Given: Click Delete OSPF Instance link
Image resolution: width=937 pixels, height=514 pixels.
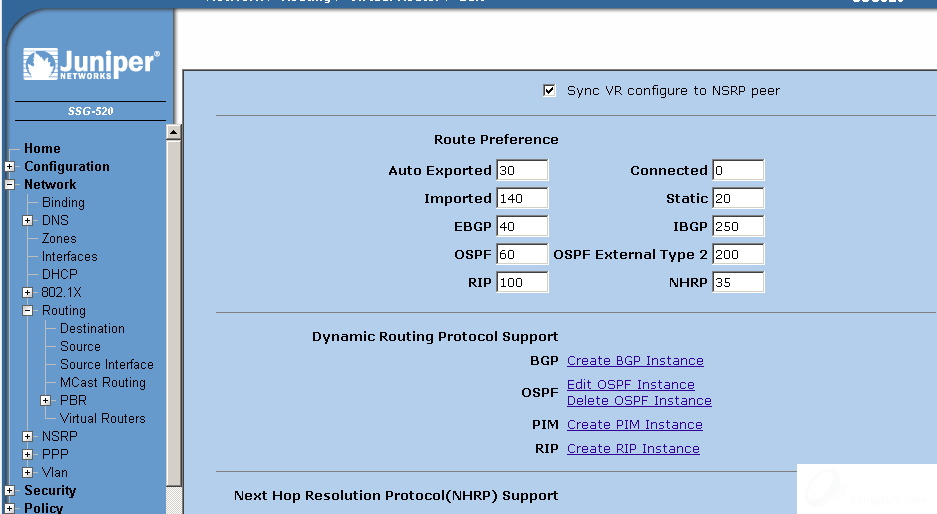Looking at the screenshot, I should 639,401.
